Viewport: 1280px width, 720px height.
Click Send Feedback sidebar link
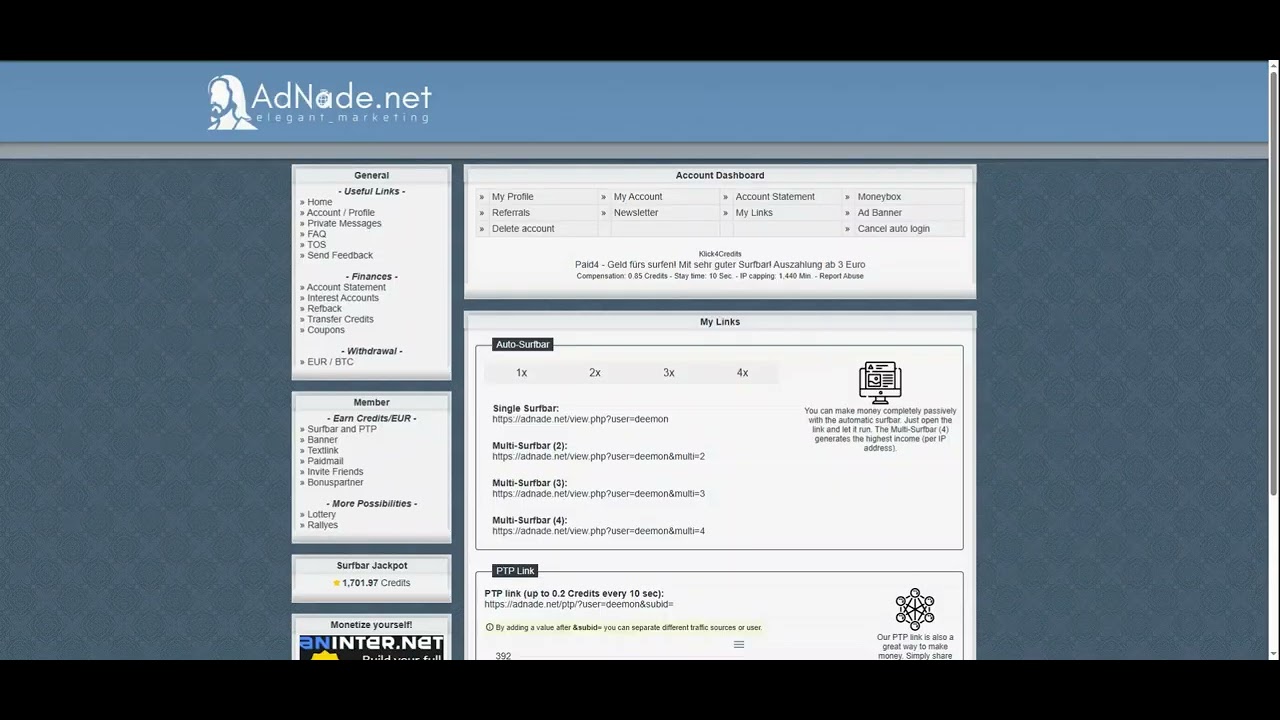tap(340, 256)
